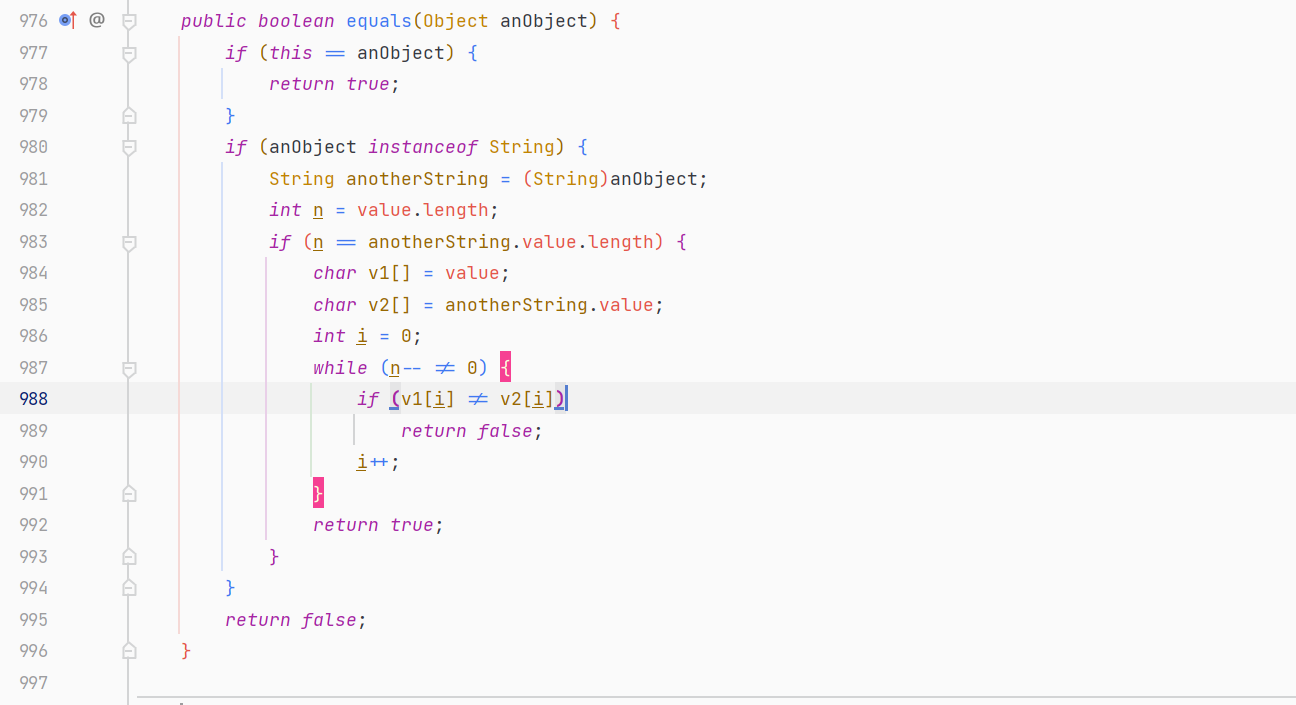Click 'anotherString.value.length' on line 983
The height and width of the screenshot is (705, 1296).
(511, 242)
